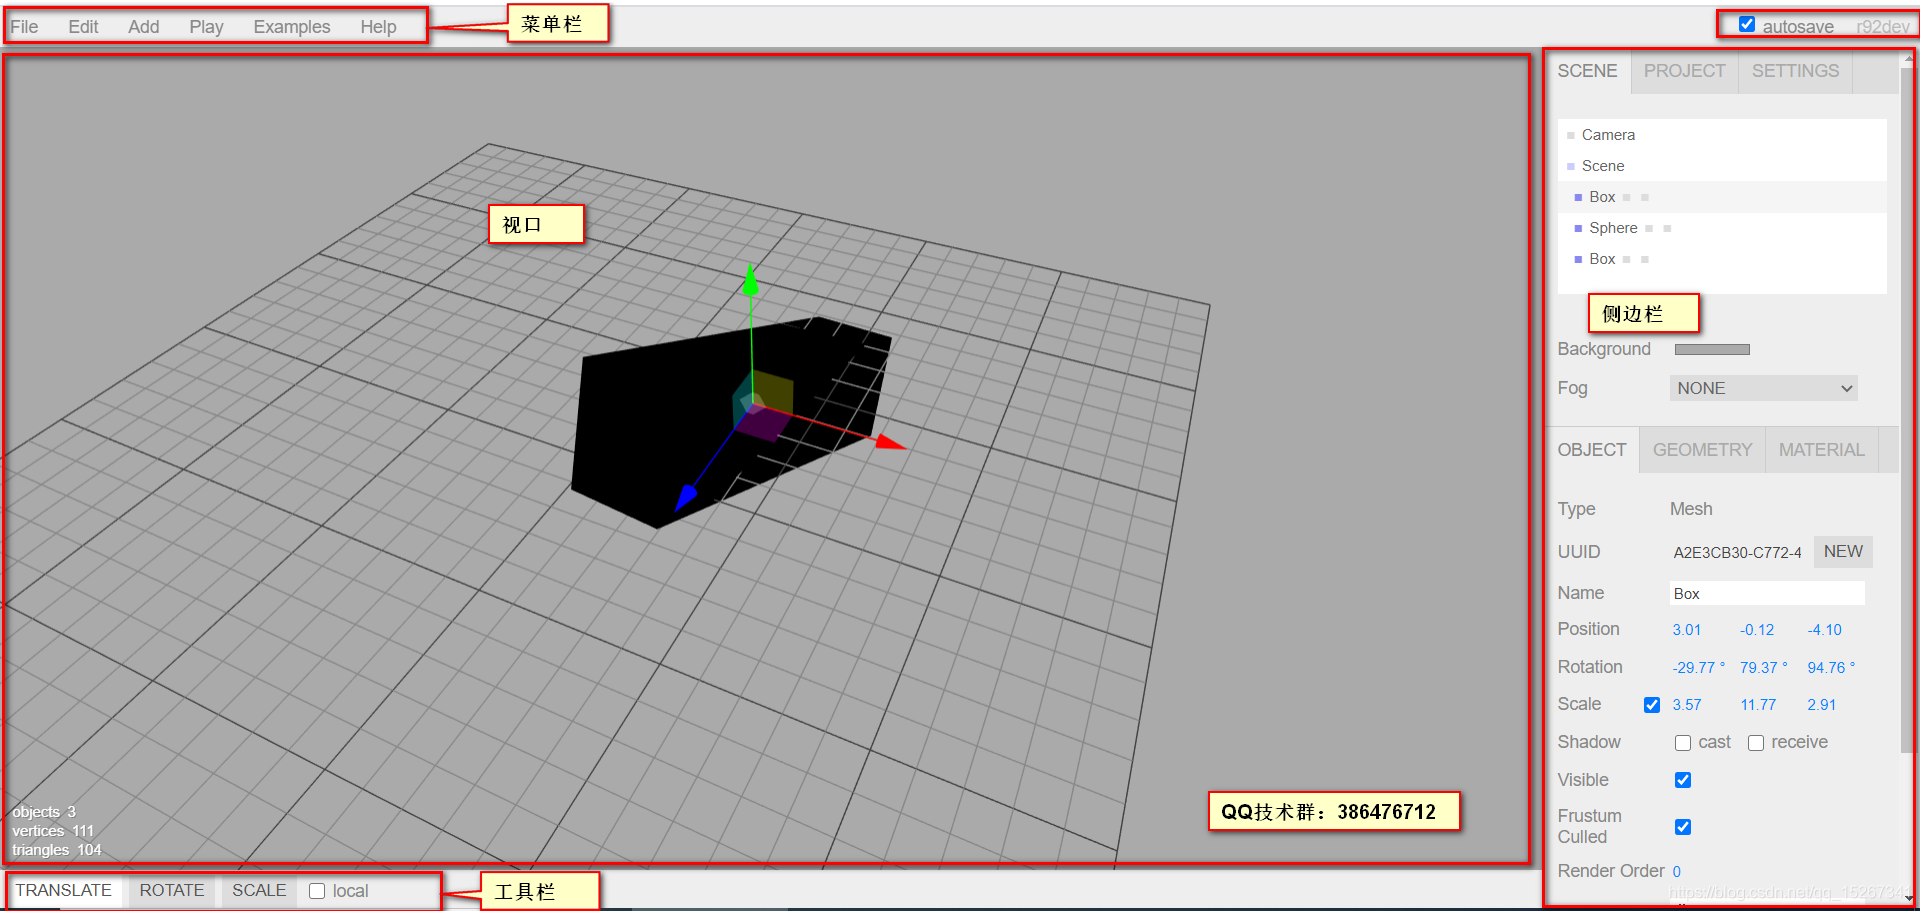Screen dimensions: 1920x911
Task: Activate the SCALE tool
Action: pos(258,890)
